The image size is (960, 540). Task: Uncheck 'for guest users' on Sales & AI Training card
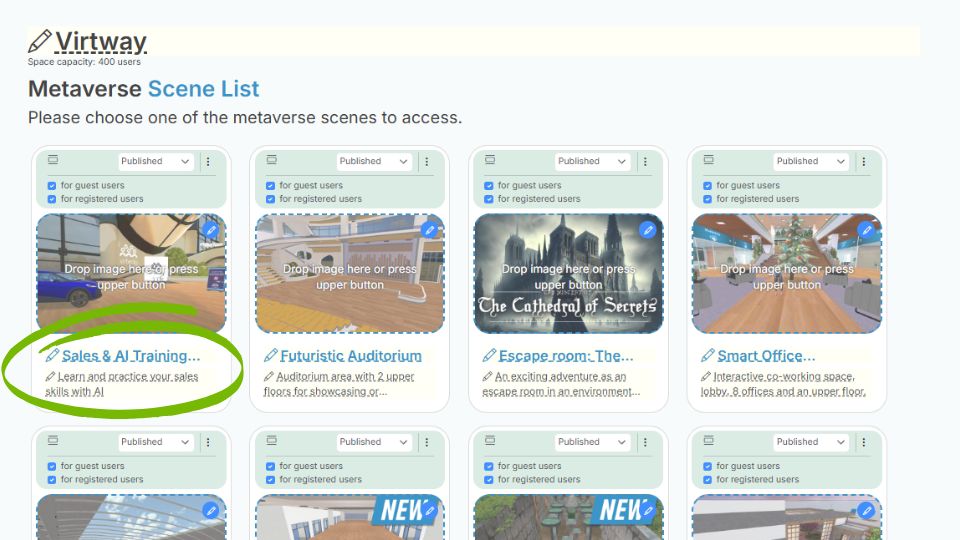tap(52, 186)
